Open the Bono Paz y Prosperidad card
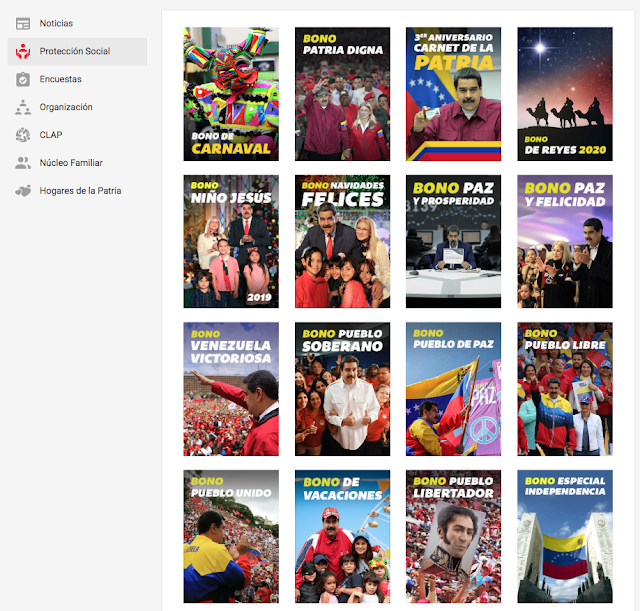This screenshot has width=640, height=611. point(453,242)
